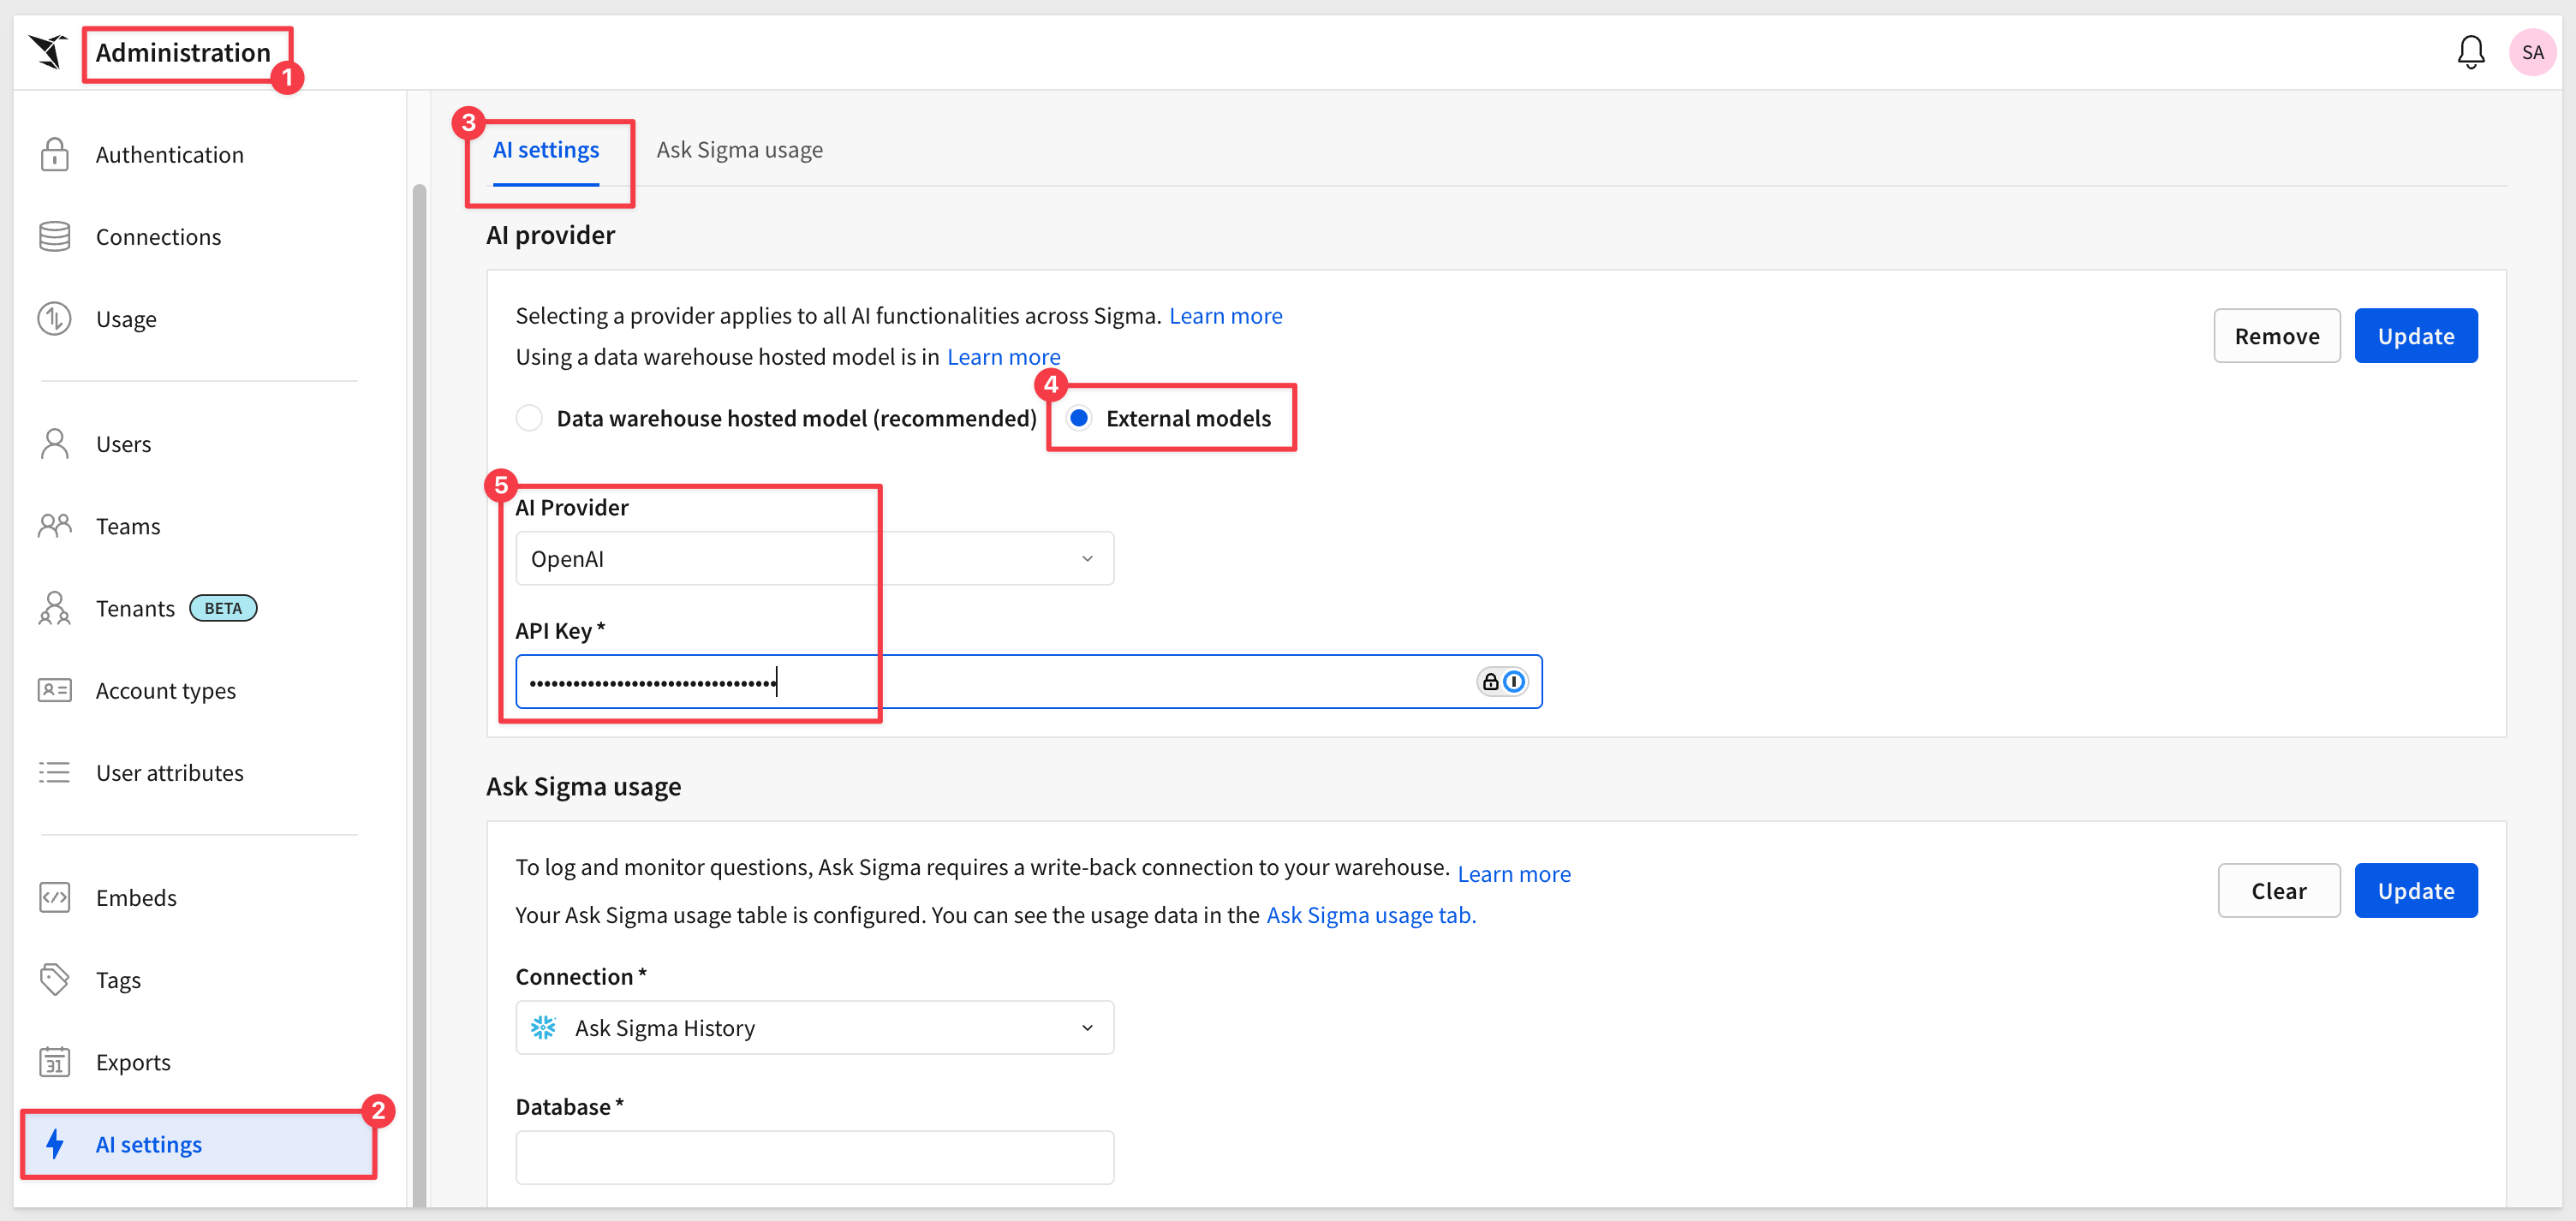Select Data warehouse hosted model radio button
Image resolution: width=2576 pixels, height=1221 pixels.
tap(529, 418)
